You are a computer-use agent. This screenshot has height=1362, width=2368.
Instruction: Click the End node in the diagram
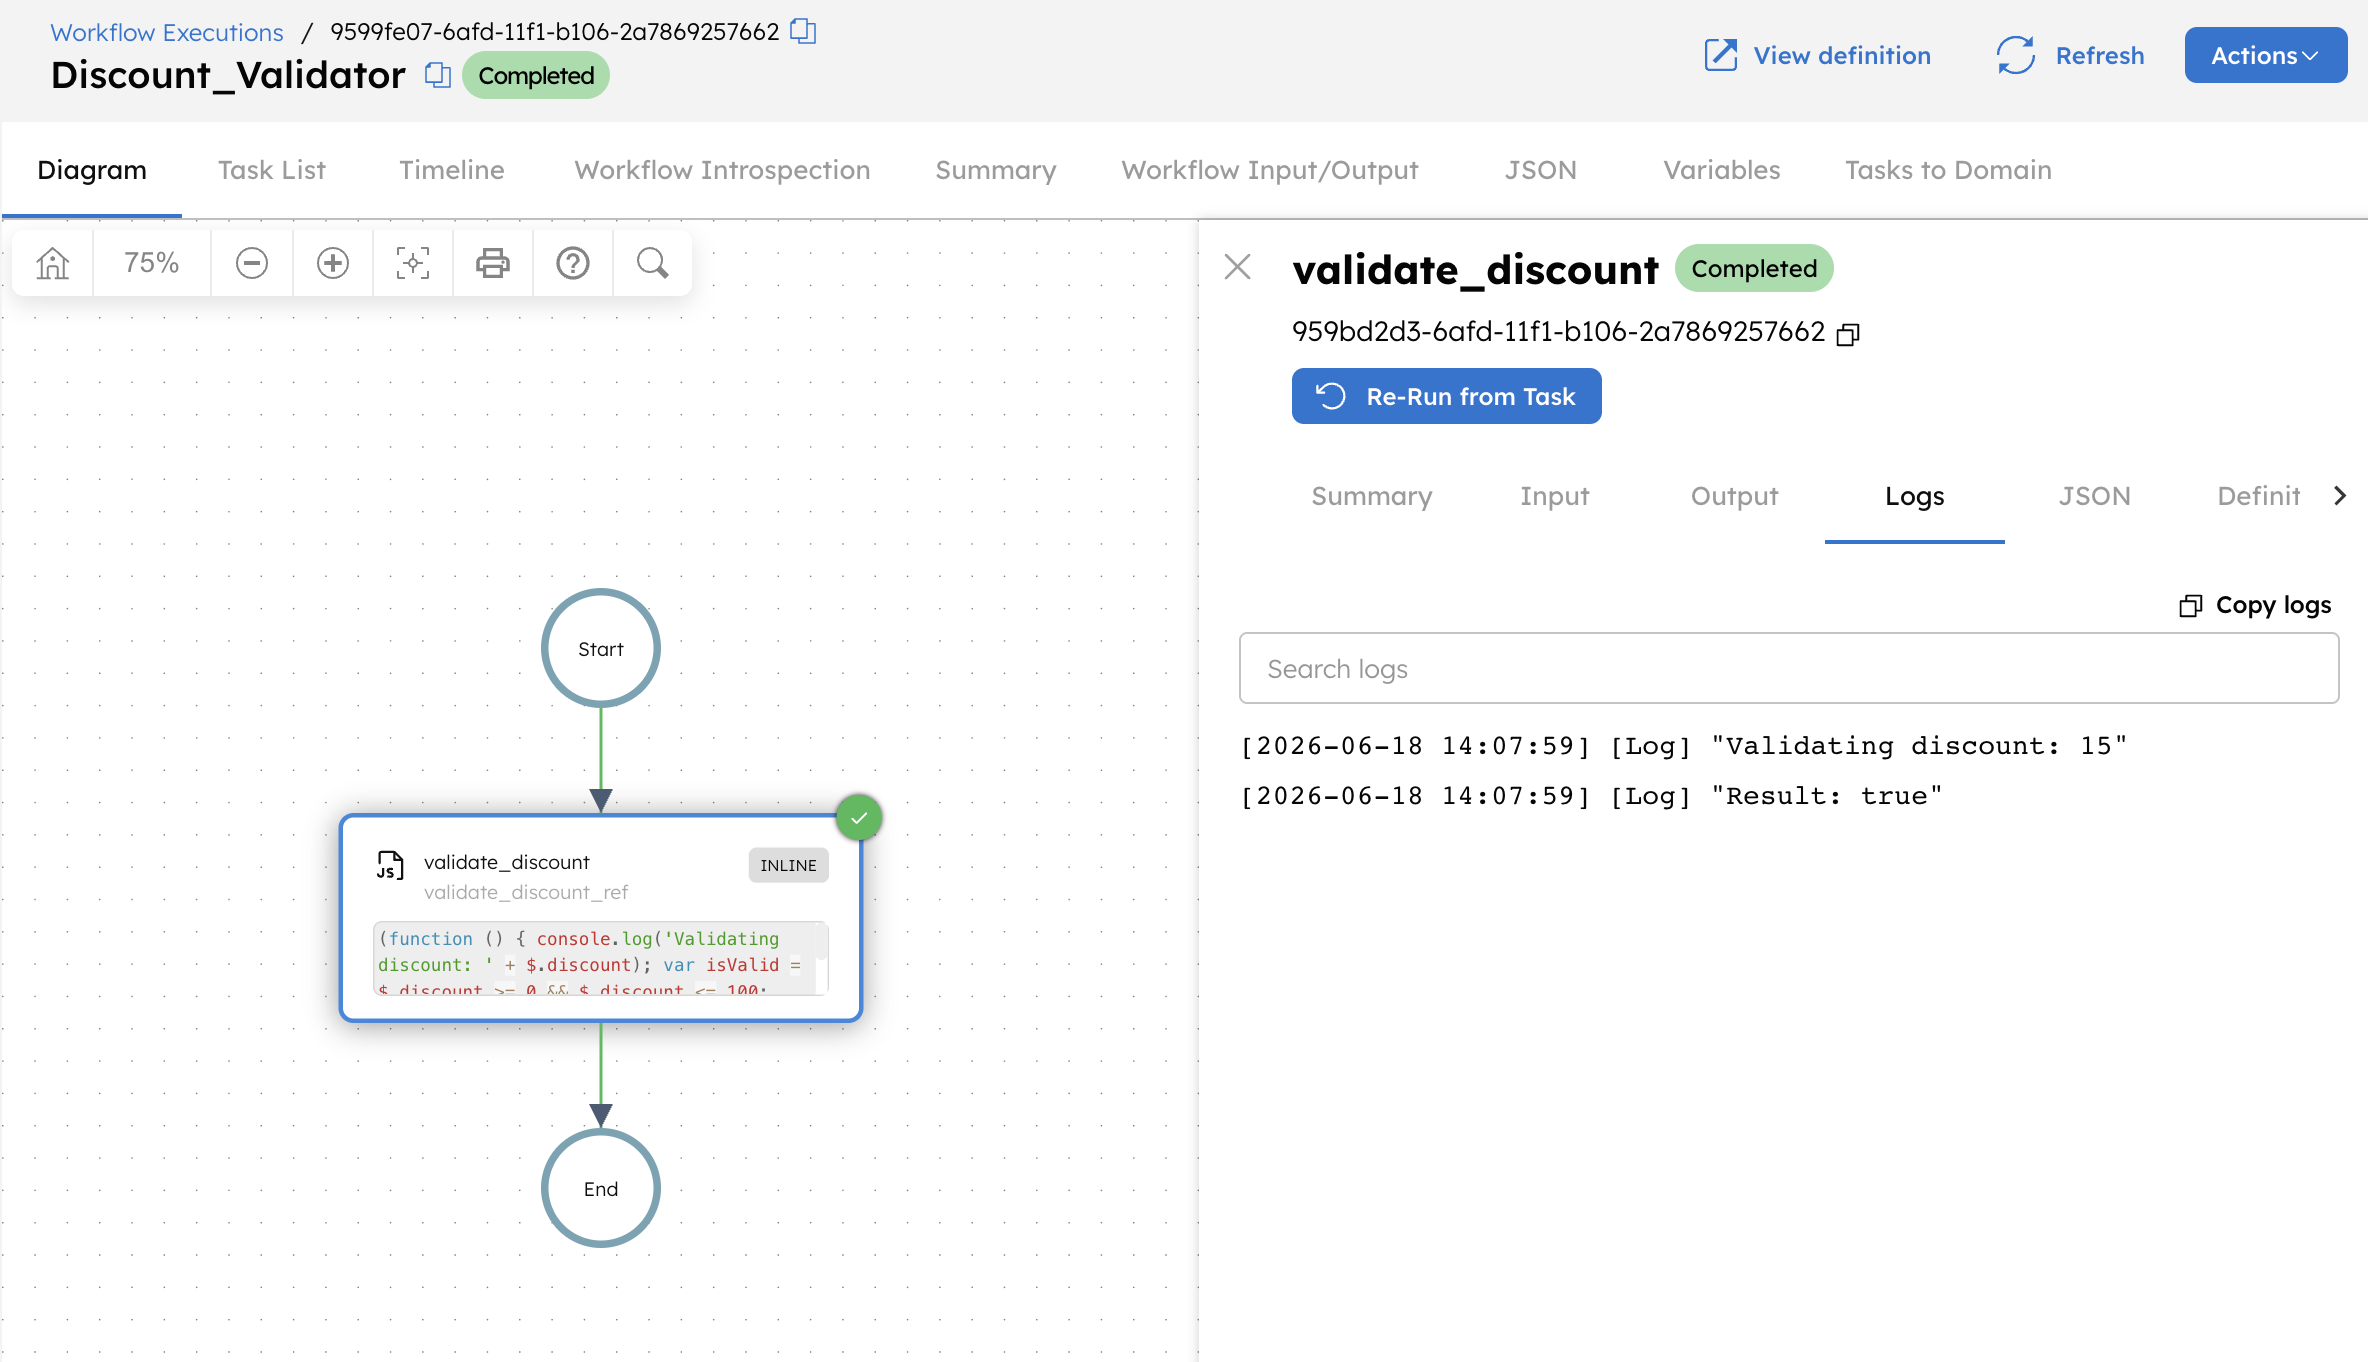click(601, 1188)
